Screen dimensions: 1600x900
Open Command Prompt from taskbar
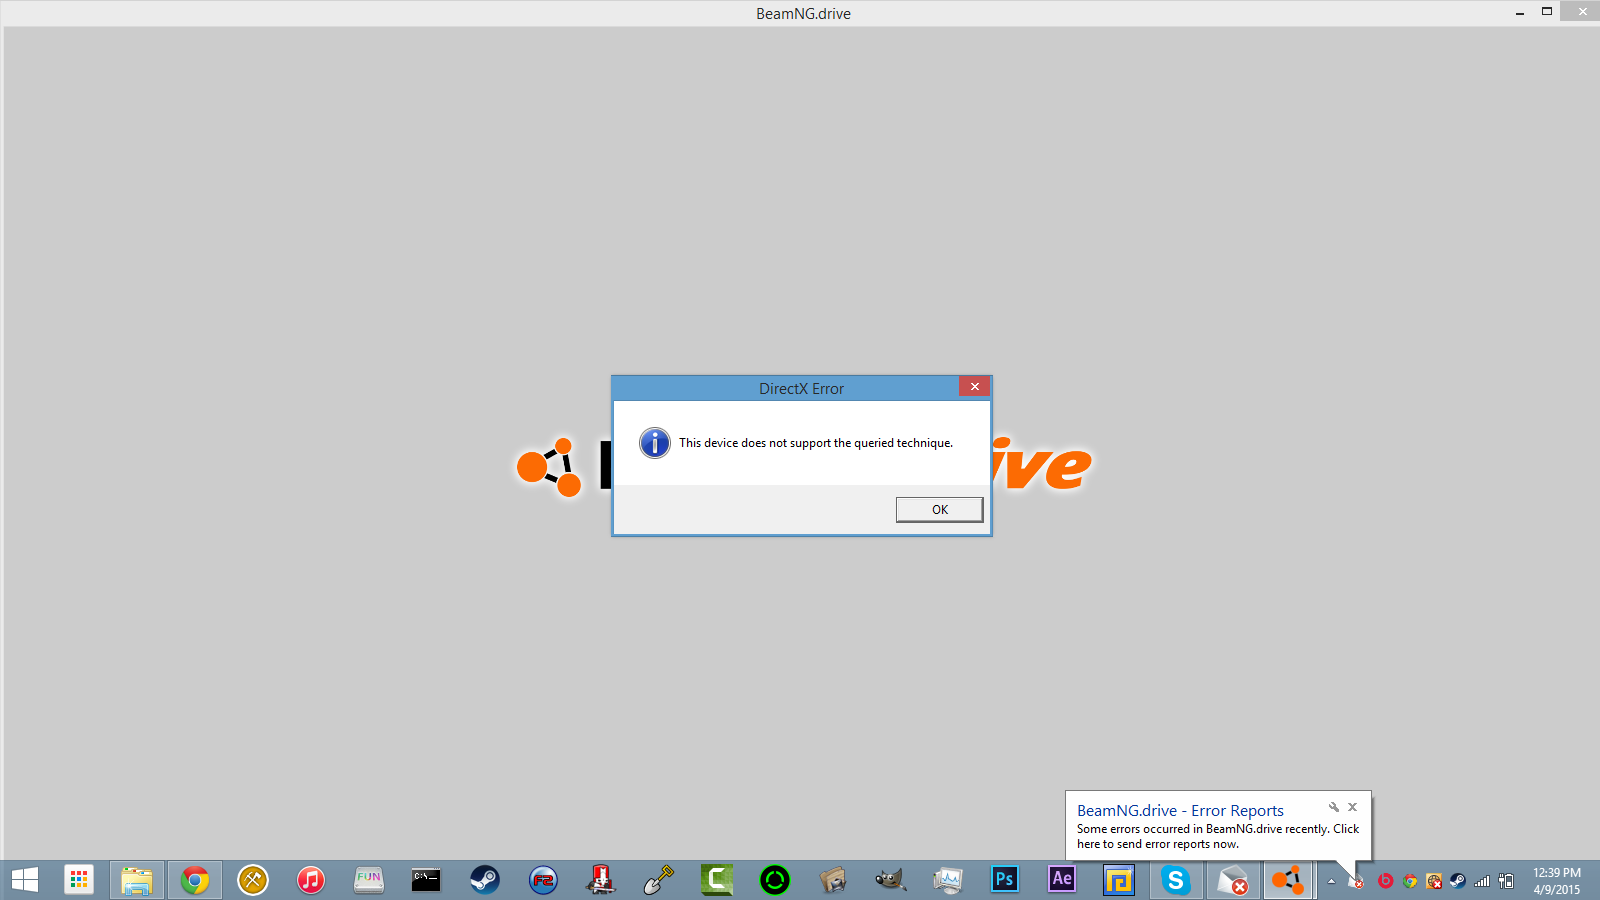[426, 880]
